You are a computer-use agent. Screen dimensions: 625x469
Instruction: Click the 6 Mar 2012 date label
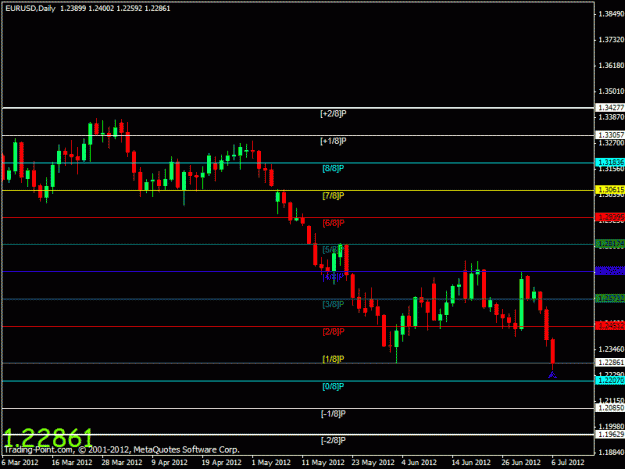(x=20, y=462)
